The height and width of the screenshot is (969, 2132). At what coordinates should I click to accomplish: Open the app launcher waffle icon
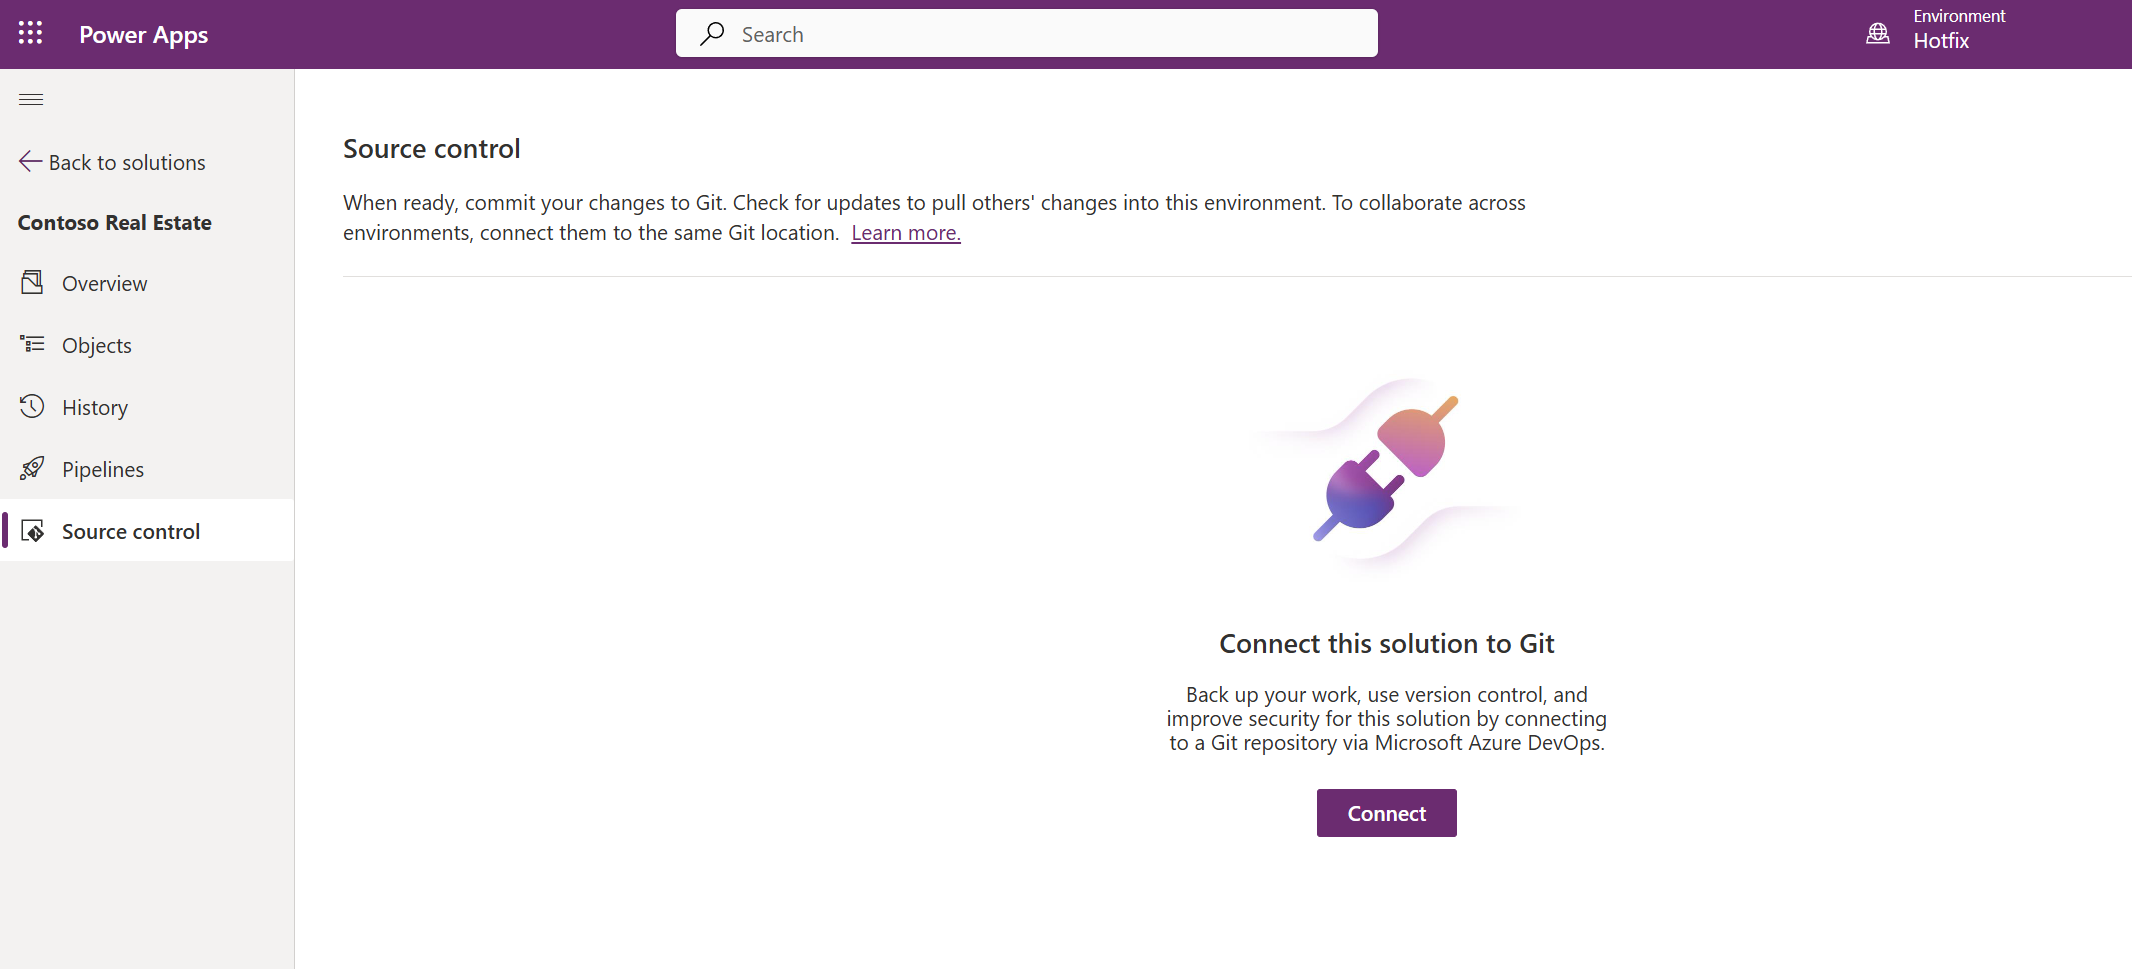[x=30, y=33]
